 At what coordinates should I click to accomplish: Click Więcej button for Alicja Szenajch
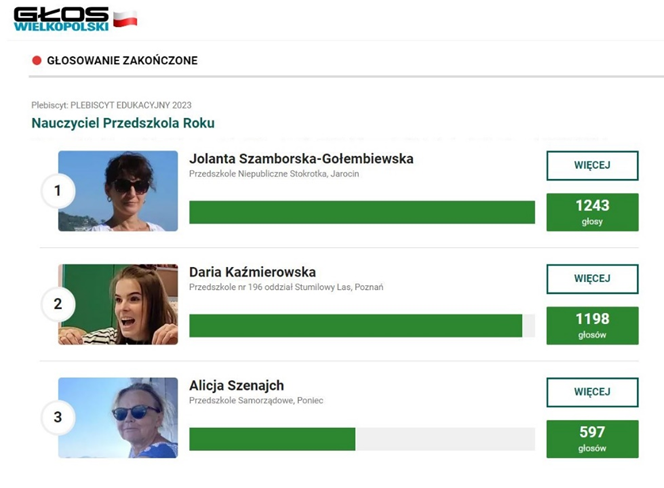pyautogui.click(x=592, y=392)
